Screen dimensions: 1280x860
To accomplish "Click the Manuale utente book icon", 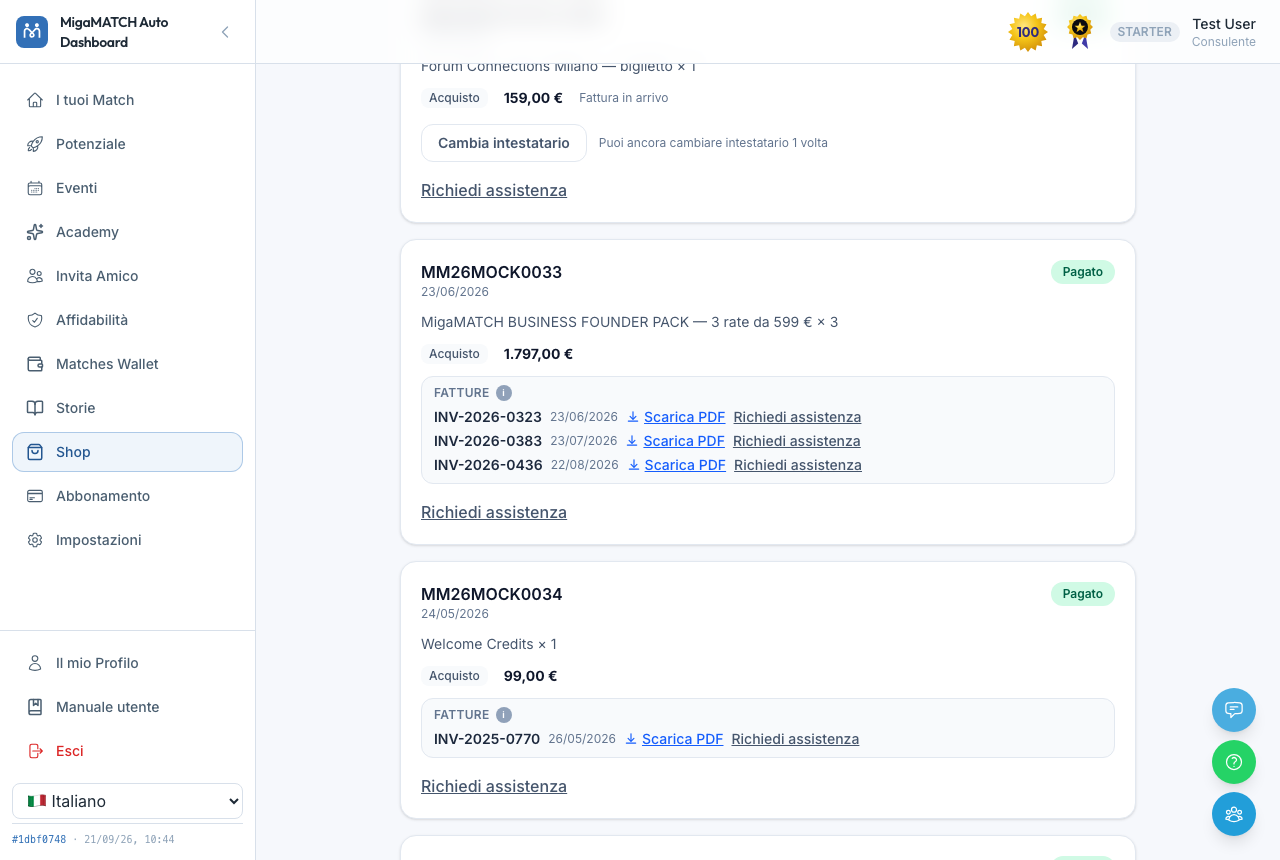I will tap(35, 707).
